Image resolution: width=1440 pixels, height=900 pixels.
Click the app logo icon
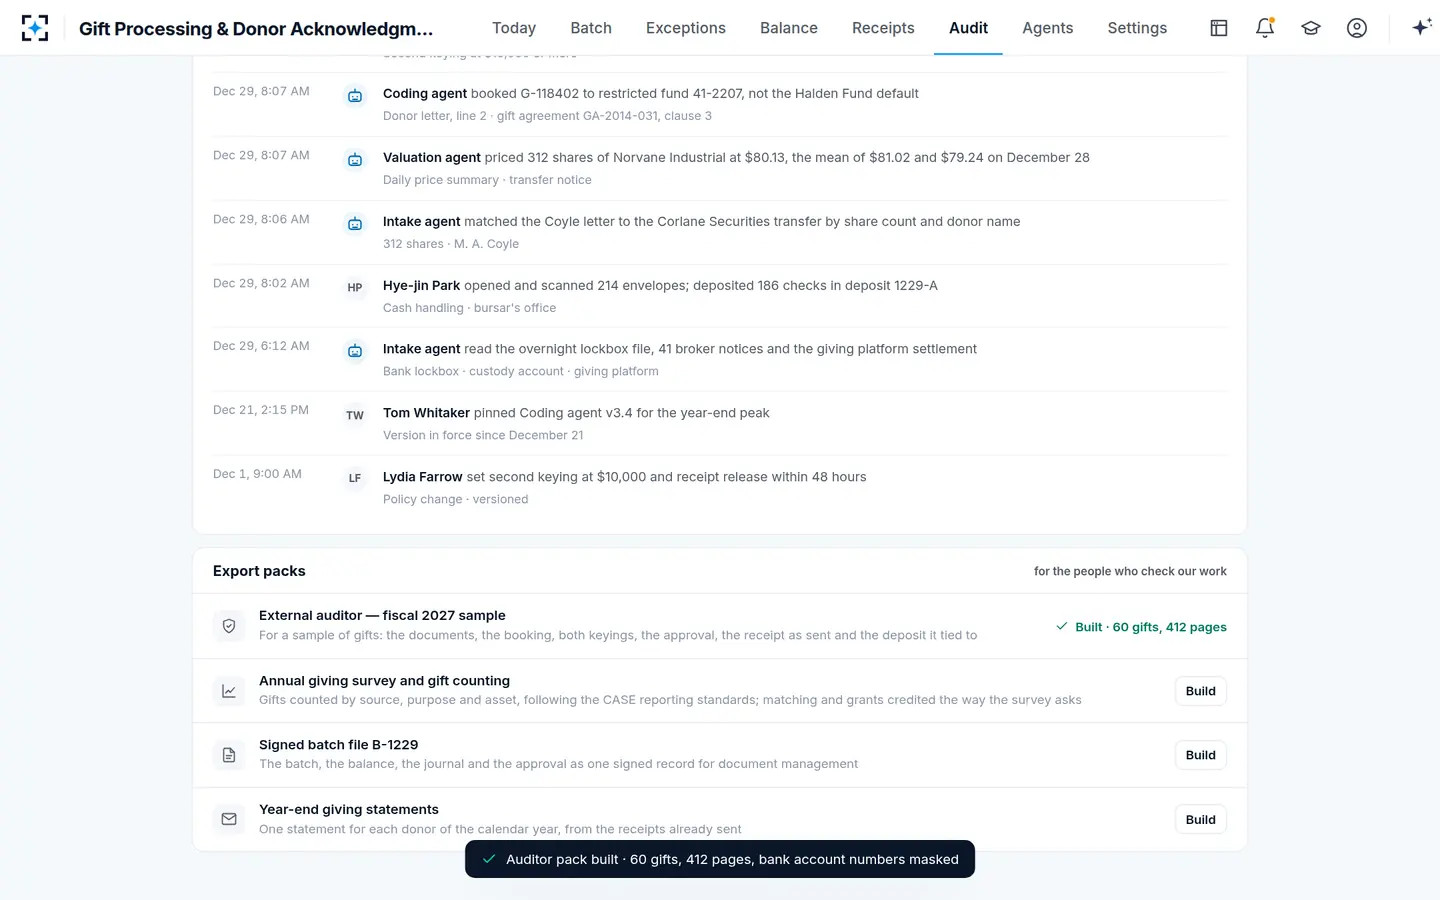click(35, 28)
